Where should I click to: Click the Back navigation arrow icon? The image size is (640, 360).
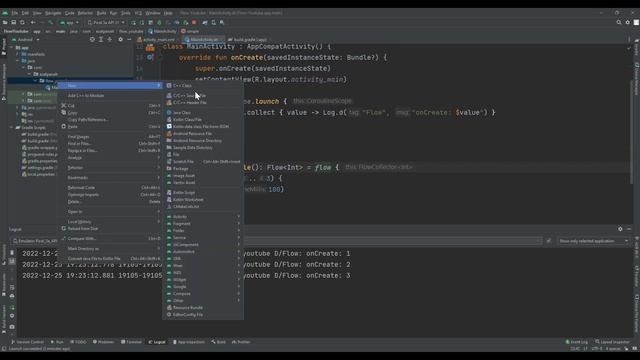pos(33,22)
